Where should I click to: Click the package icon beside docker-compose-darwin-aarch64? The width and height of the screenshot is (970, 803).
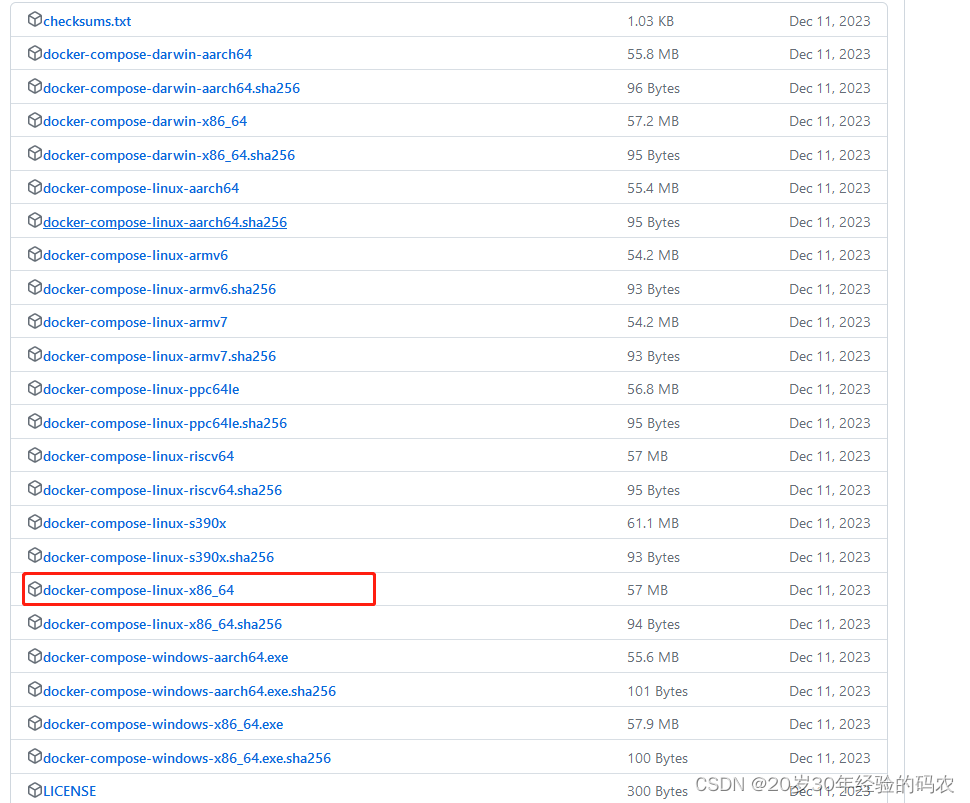coord(35,53)
